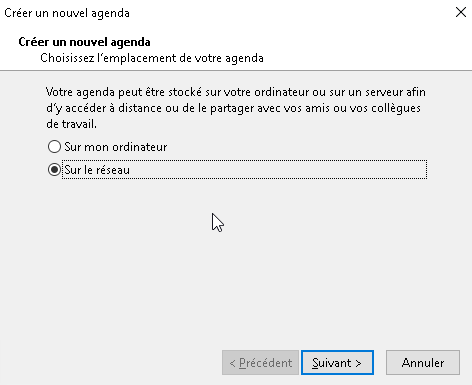Close the dialog with the X icon
This screenshot has height=385, width=472.
pos(461,12)
